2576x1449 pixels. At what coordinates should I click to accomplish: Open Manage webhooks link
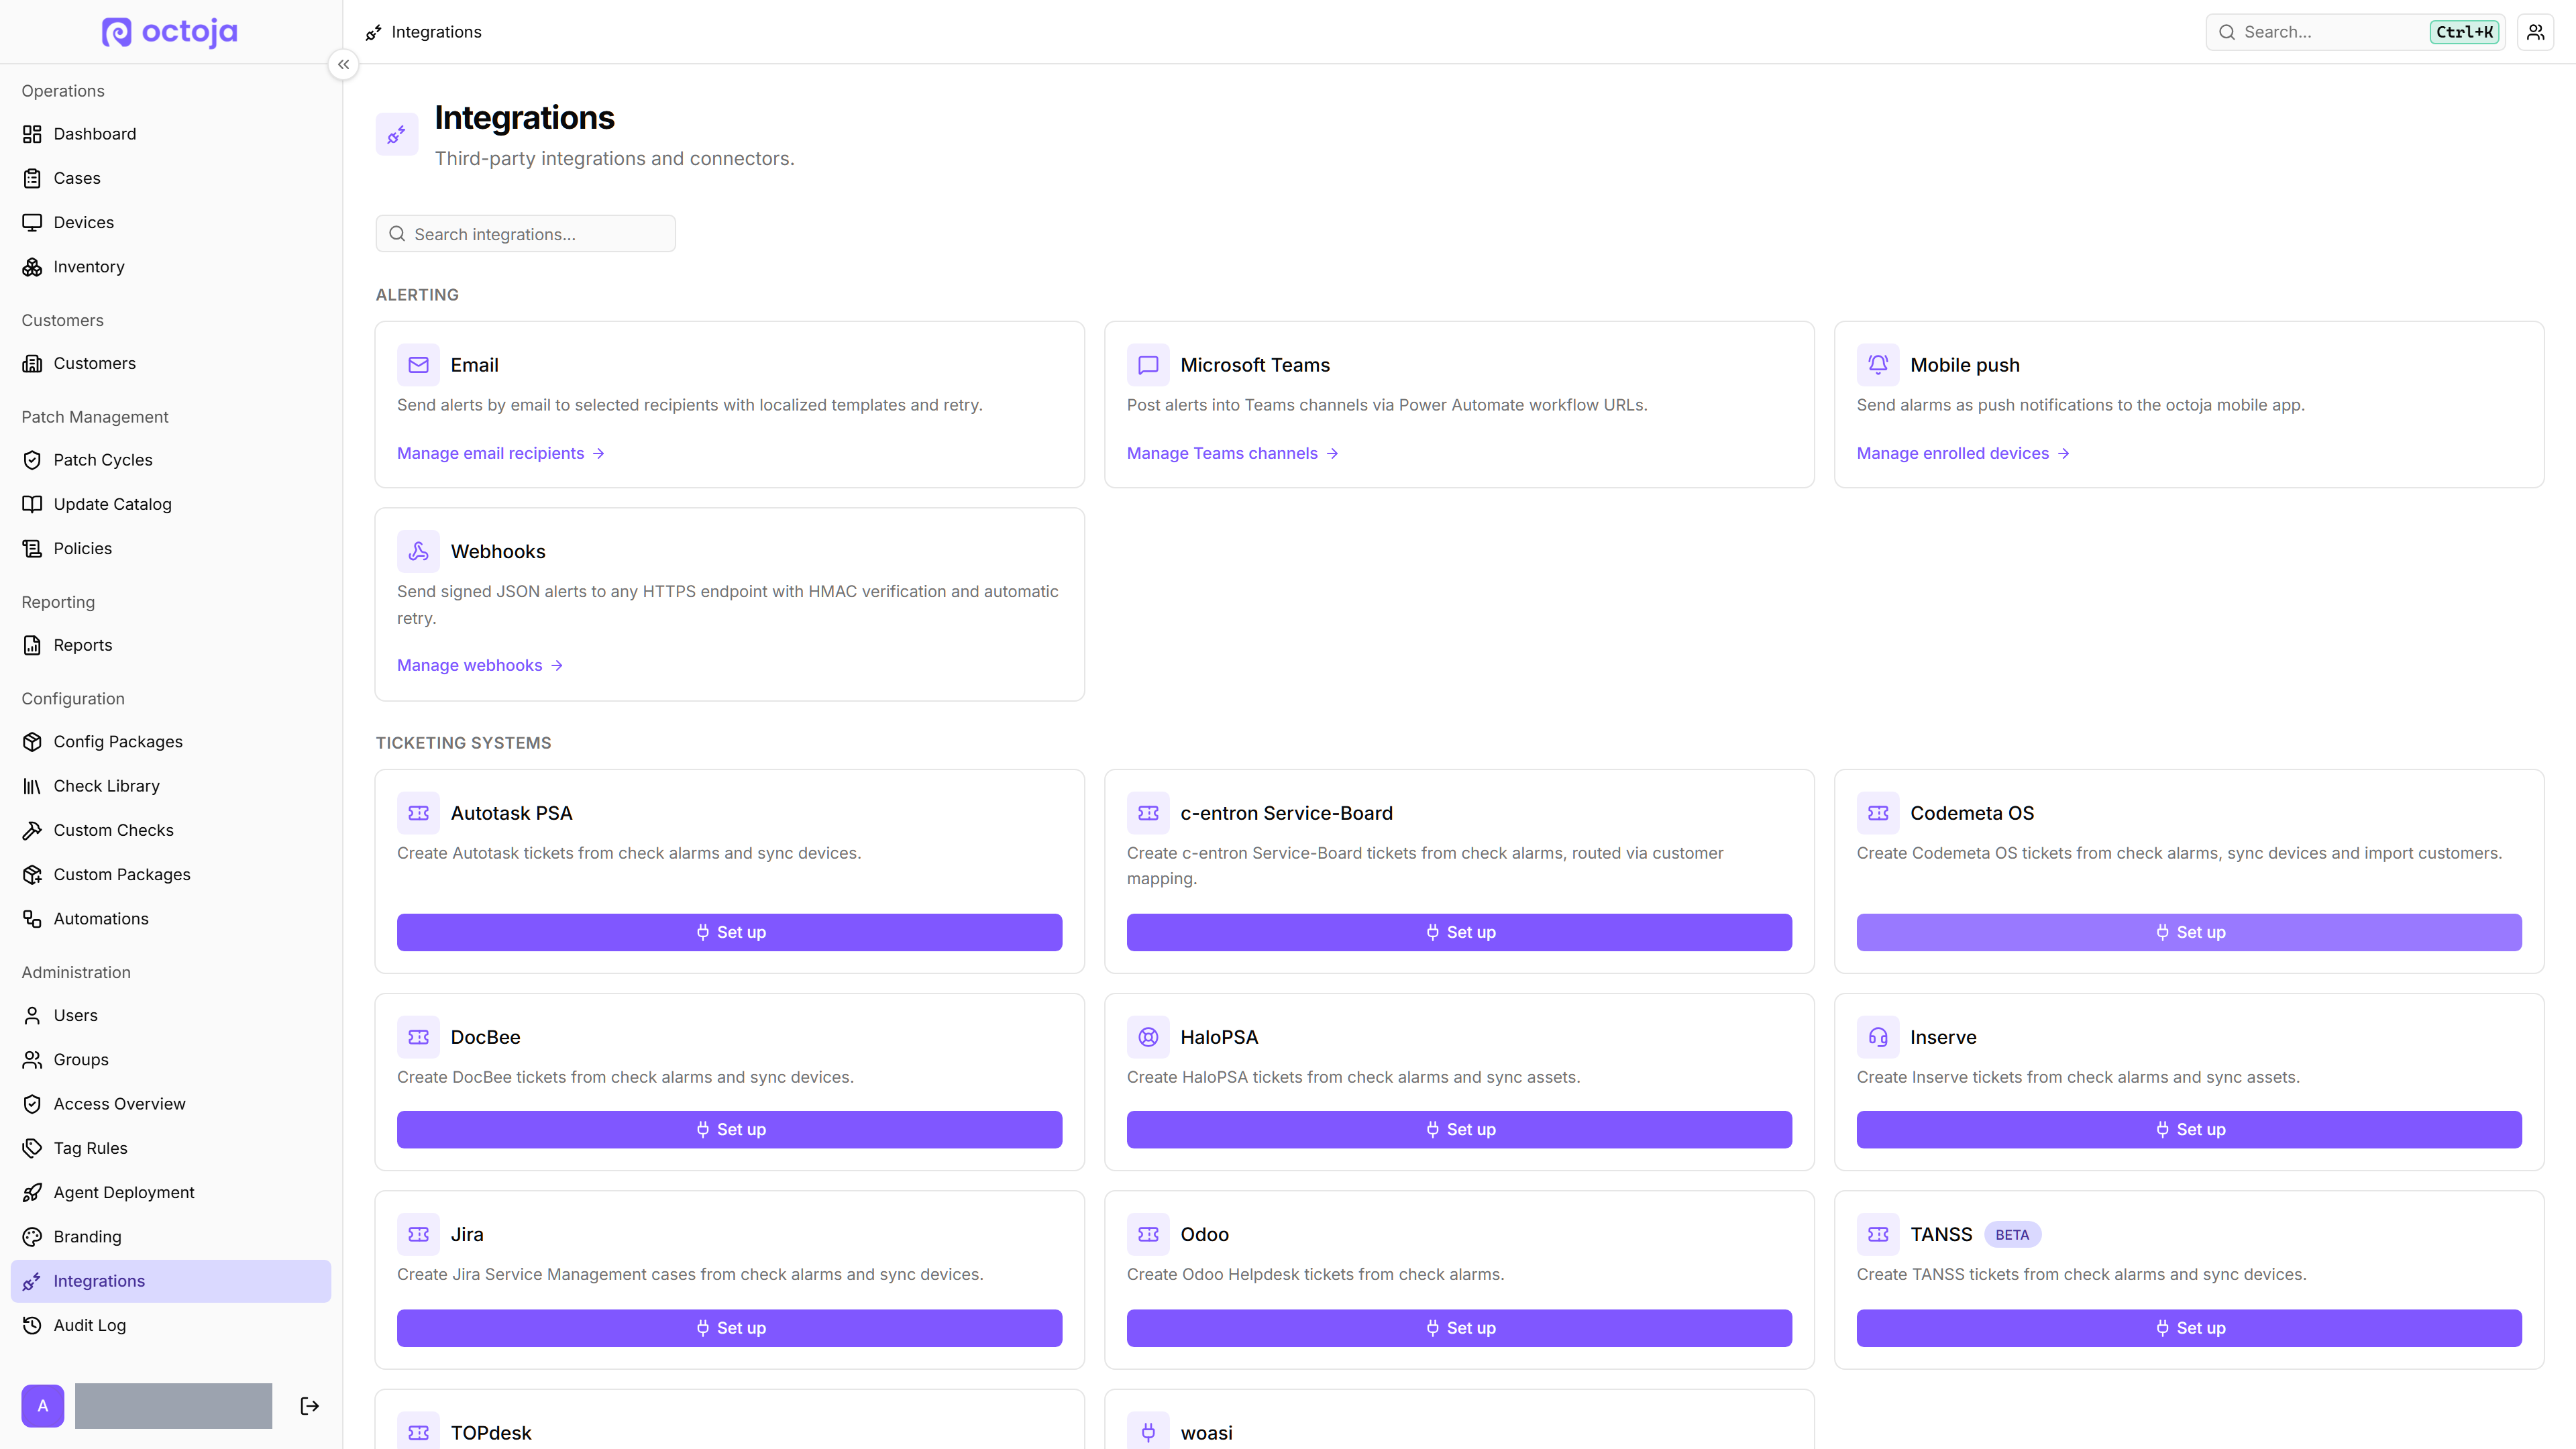480,665
